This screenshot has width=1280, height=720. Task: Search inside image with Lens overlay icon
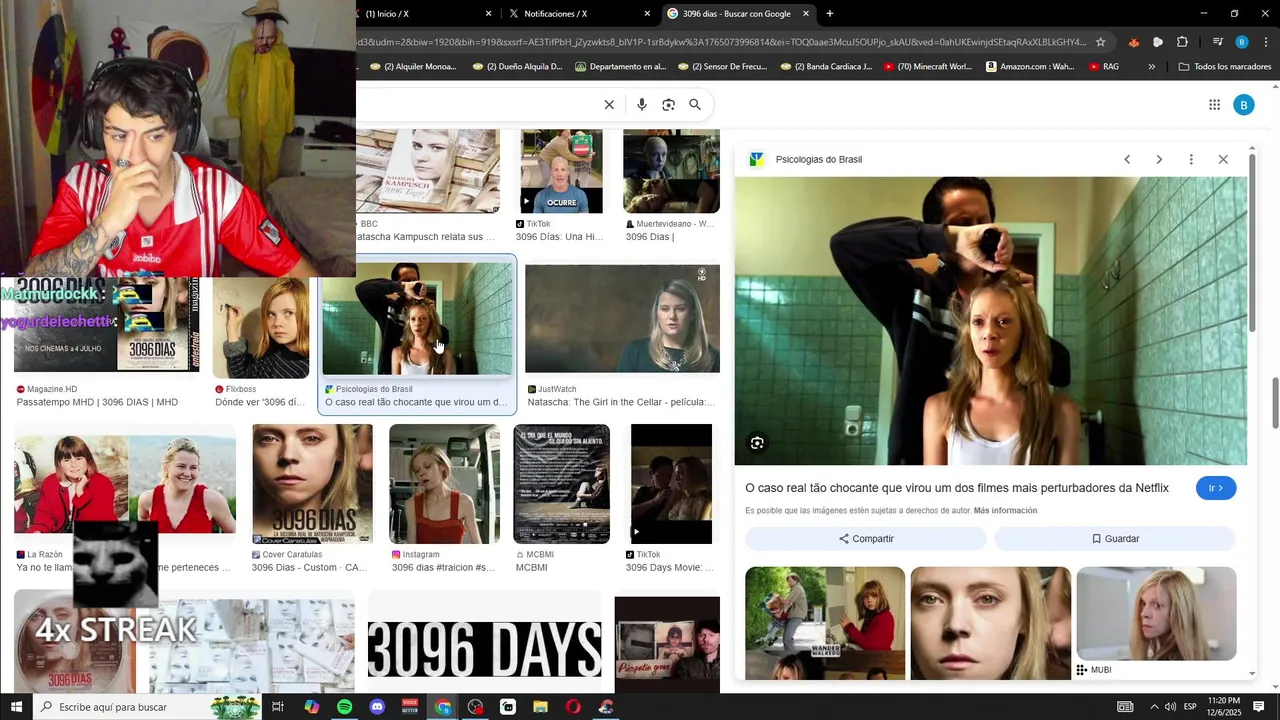757,443
